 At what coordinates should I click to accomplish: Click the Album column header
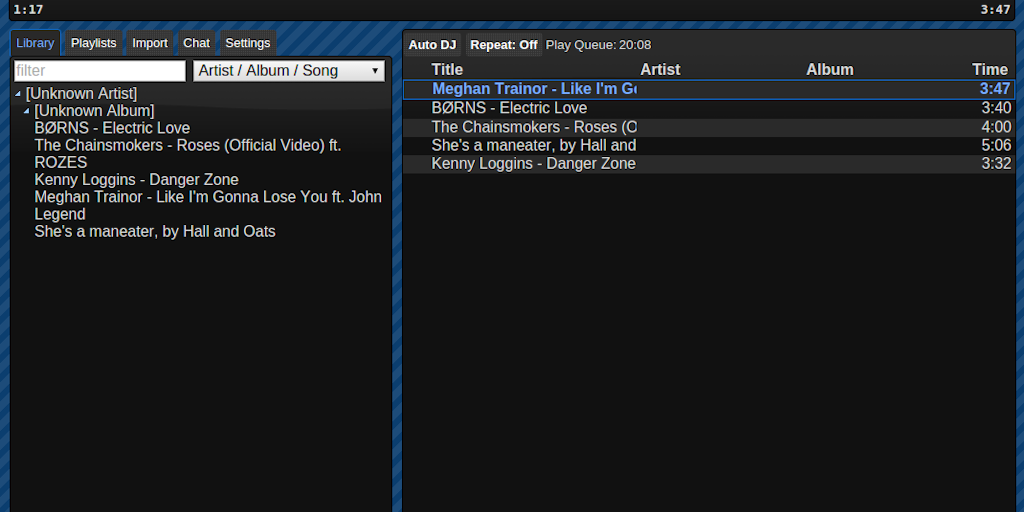829,69
